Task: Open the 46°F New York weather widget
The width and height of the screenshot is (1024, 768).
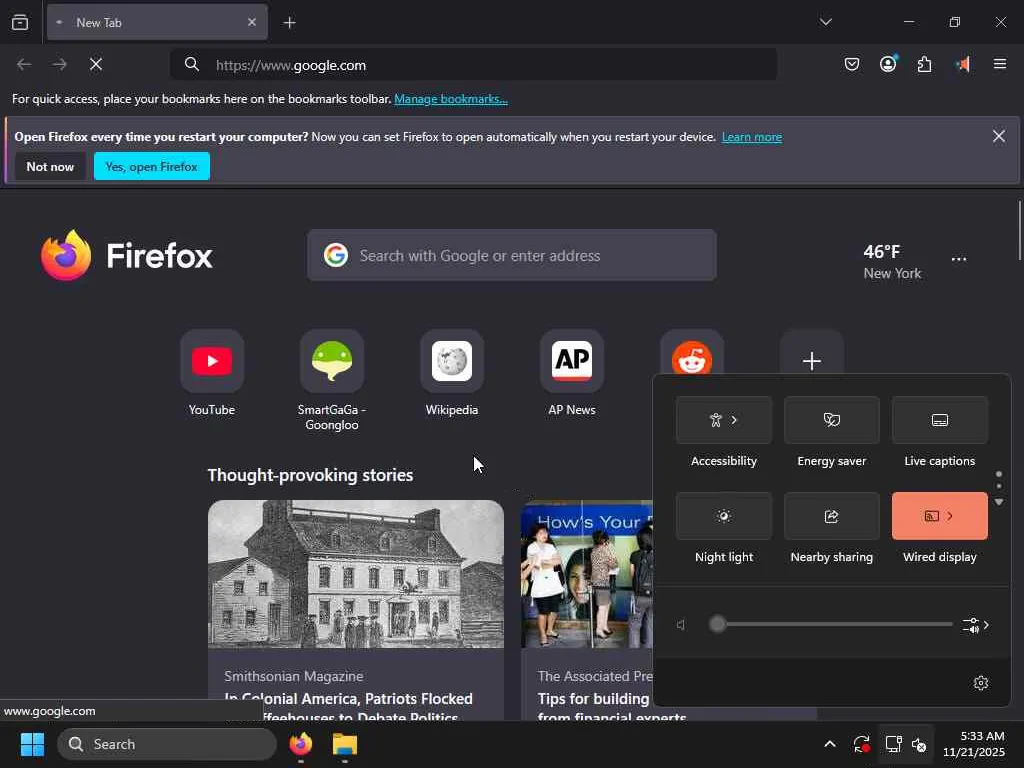Action: click(x=892, y=261)
